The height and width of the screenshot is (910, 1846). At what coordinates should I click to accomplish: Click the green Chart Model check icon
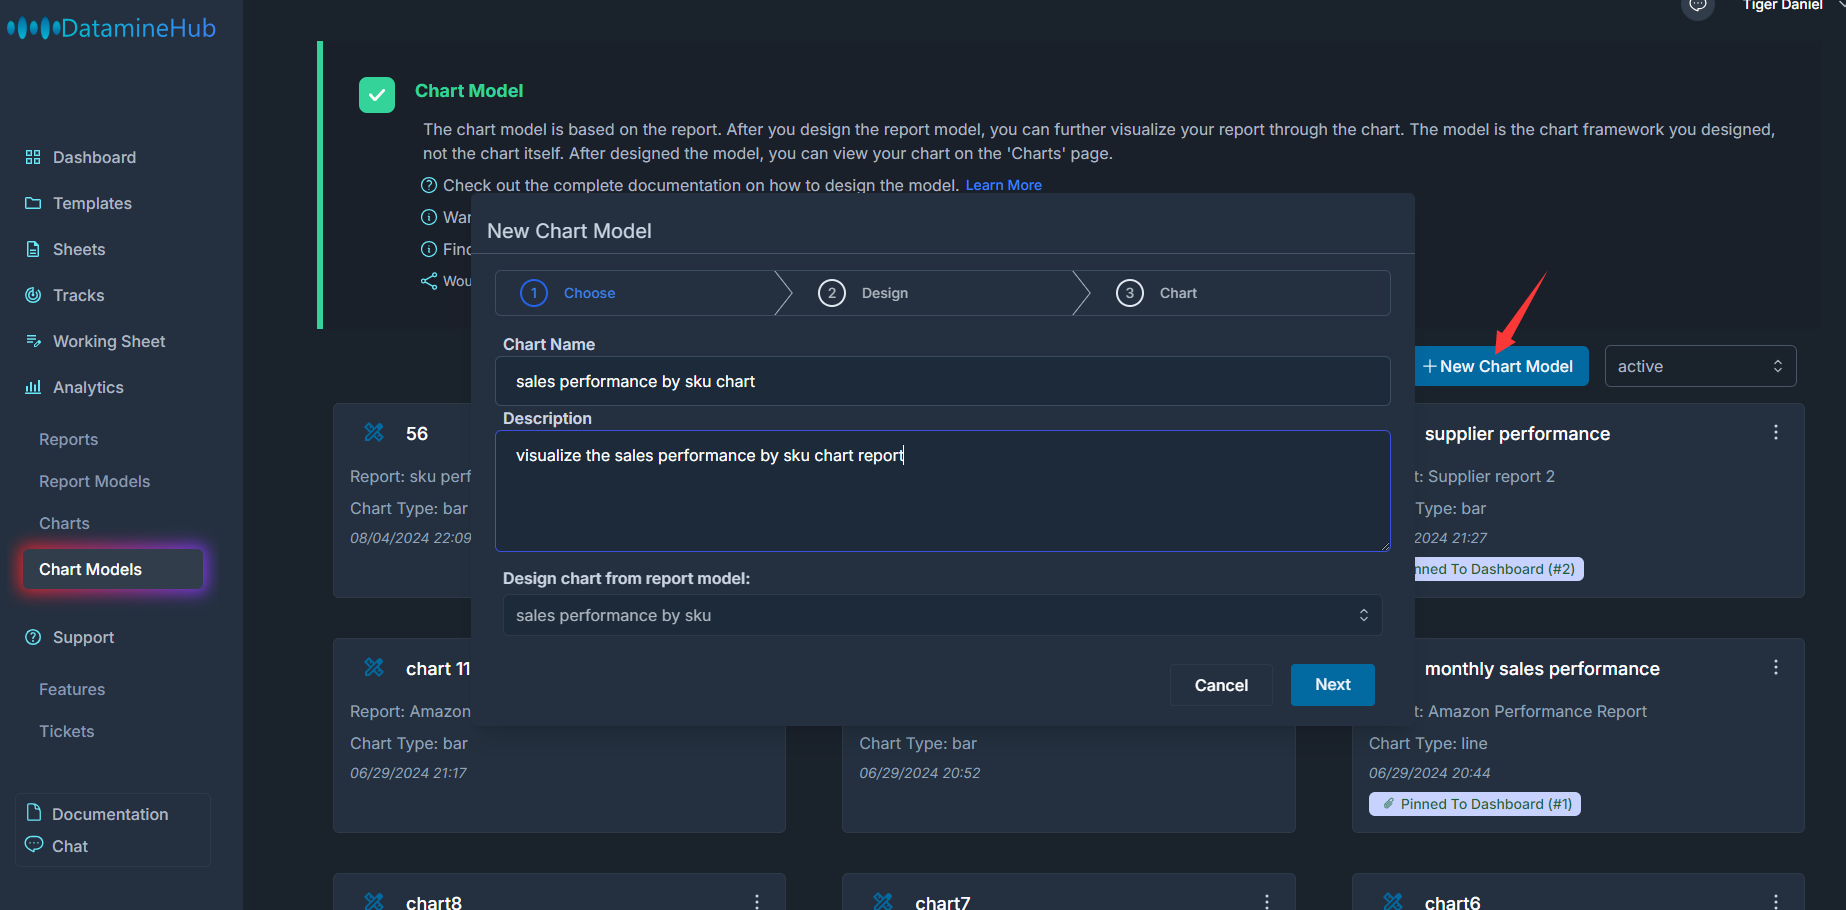click(x=377, y=95)
